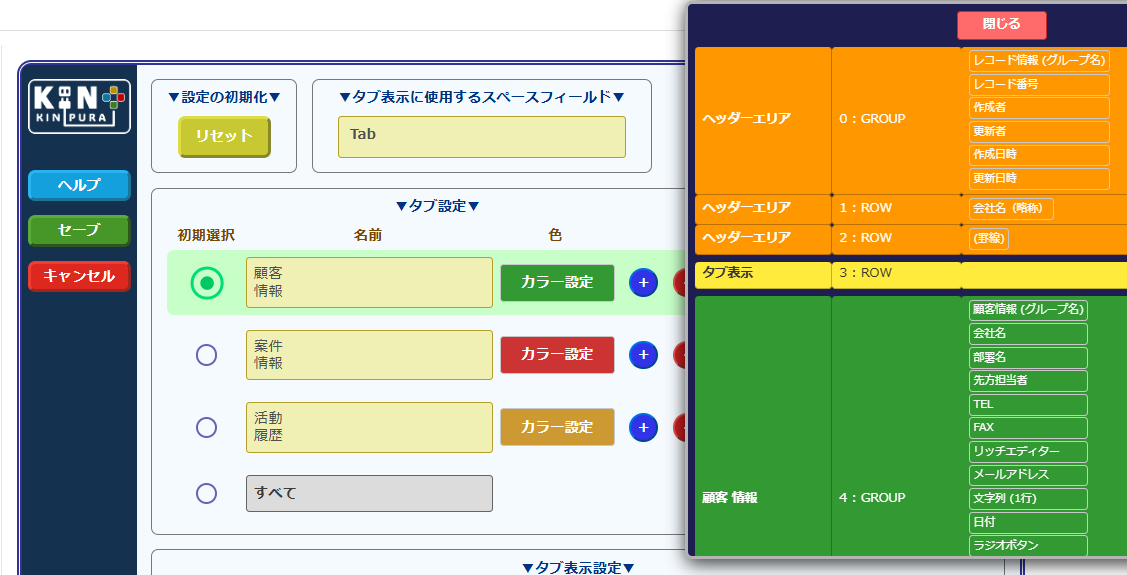Image resolution: width=1127 pixels, height=575 pixels.
Task: Click the レコード番号 field tag
Action: 1039,84
